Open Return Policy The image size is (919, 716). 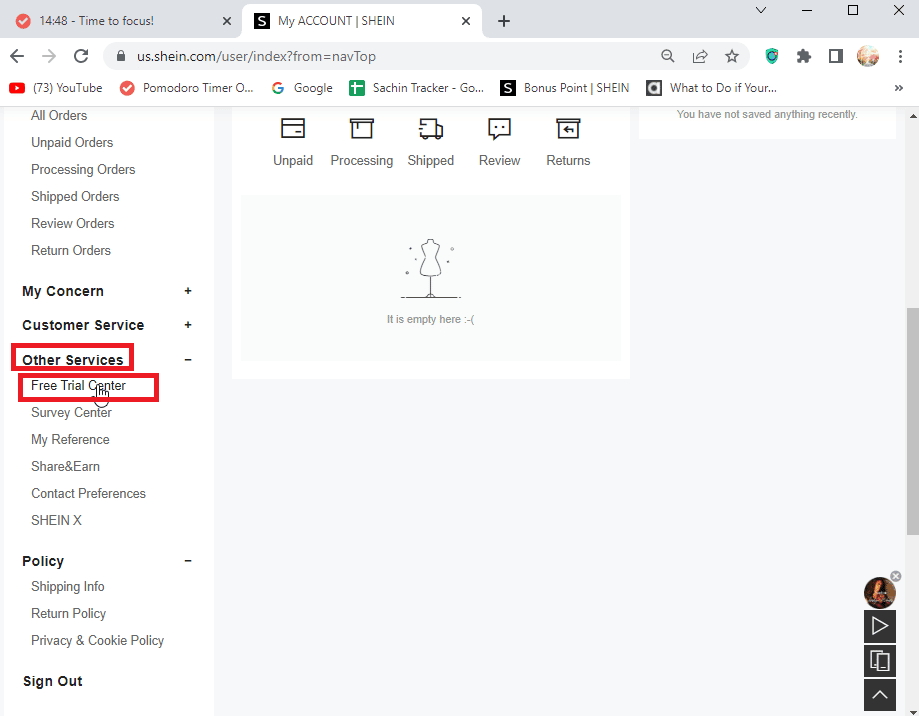pyautogui.click(x=69, y=613)
